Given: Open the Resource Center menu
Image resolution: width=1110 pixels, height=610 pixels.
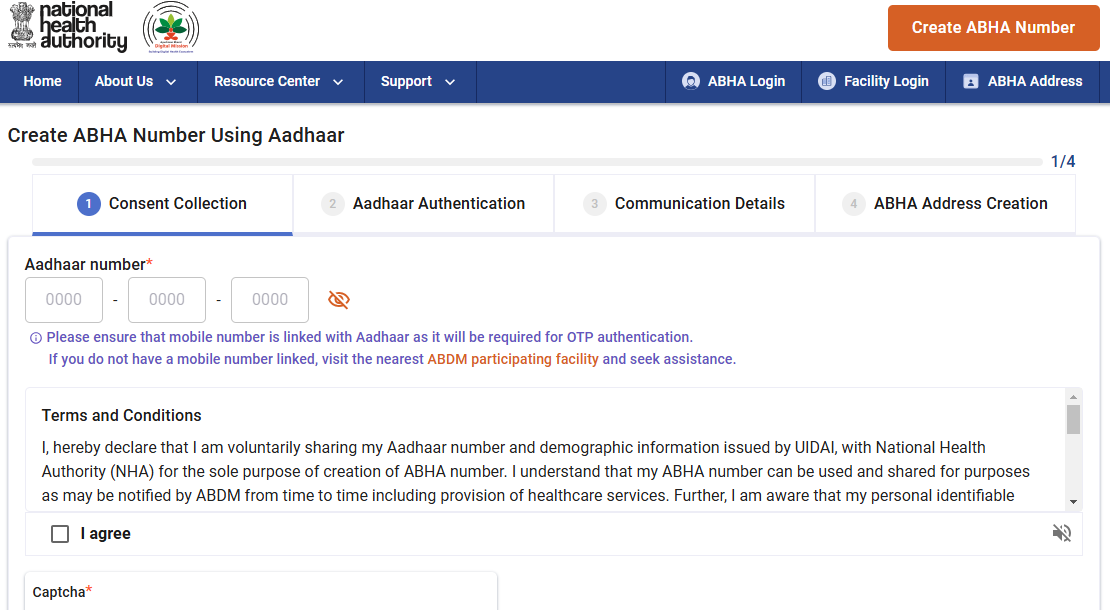Looking at the screenshot, I should click(x=280, y=81).
